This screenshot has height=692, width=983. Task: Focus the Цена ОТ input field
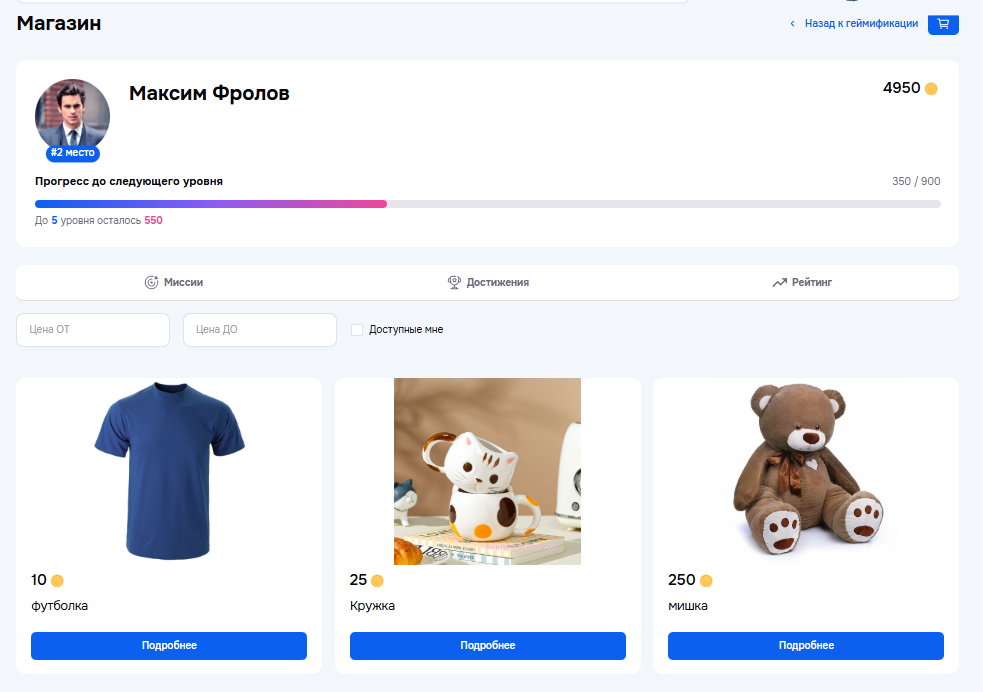93,330
